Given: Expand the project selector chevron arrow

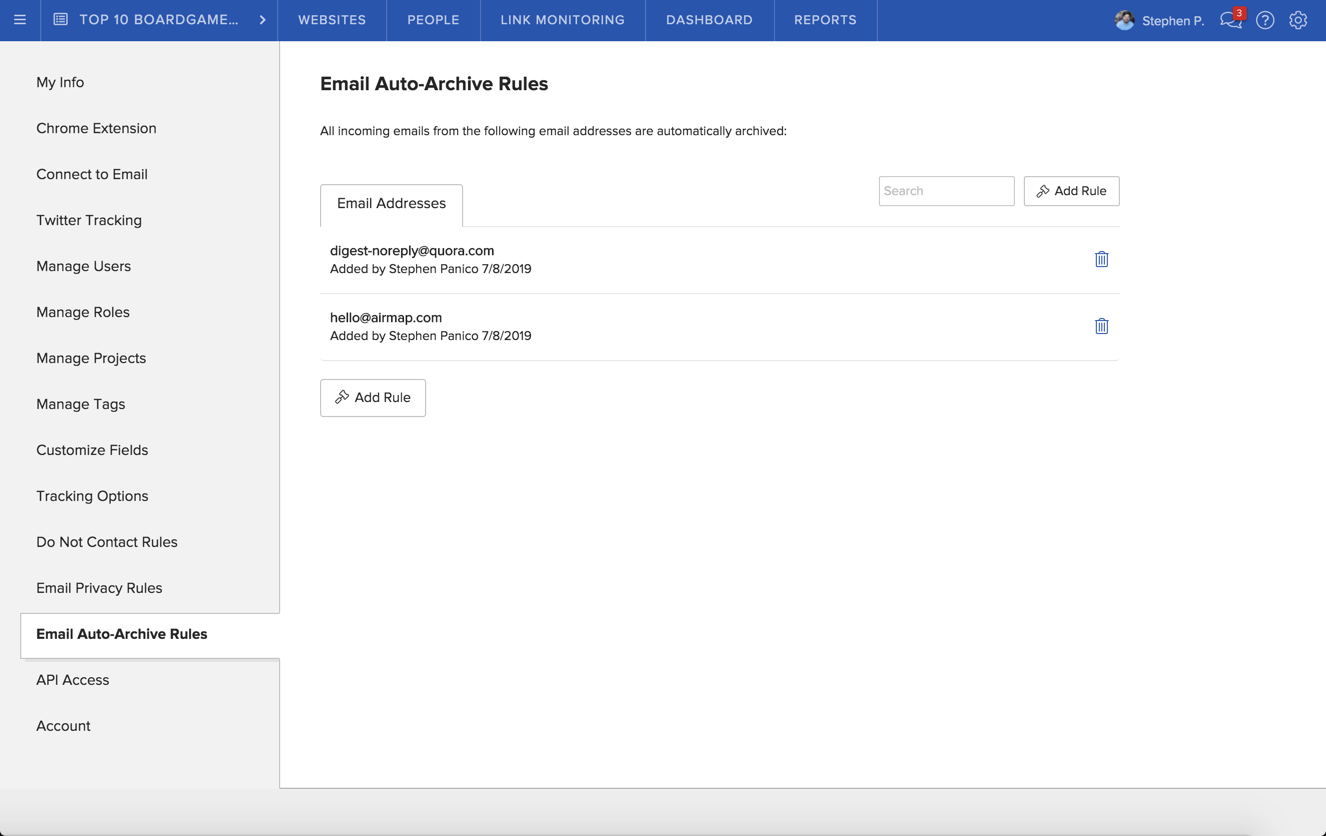Looking at the screenshot, I should tap(262, 20).
